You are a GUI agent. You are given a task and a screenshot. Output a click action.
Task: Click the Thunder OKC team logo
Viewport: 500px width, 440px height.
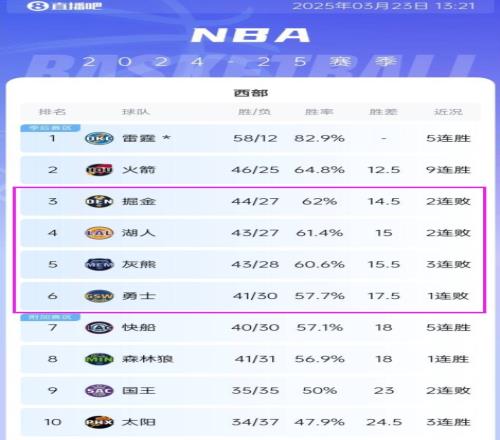click(x=99, y=138)
